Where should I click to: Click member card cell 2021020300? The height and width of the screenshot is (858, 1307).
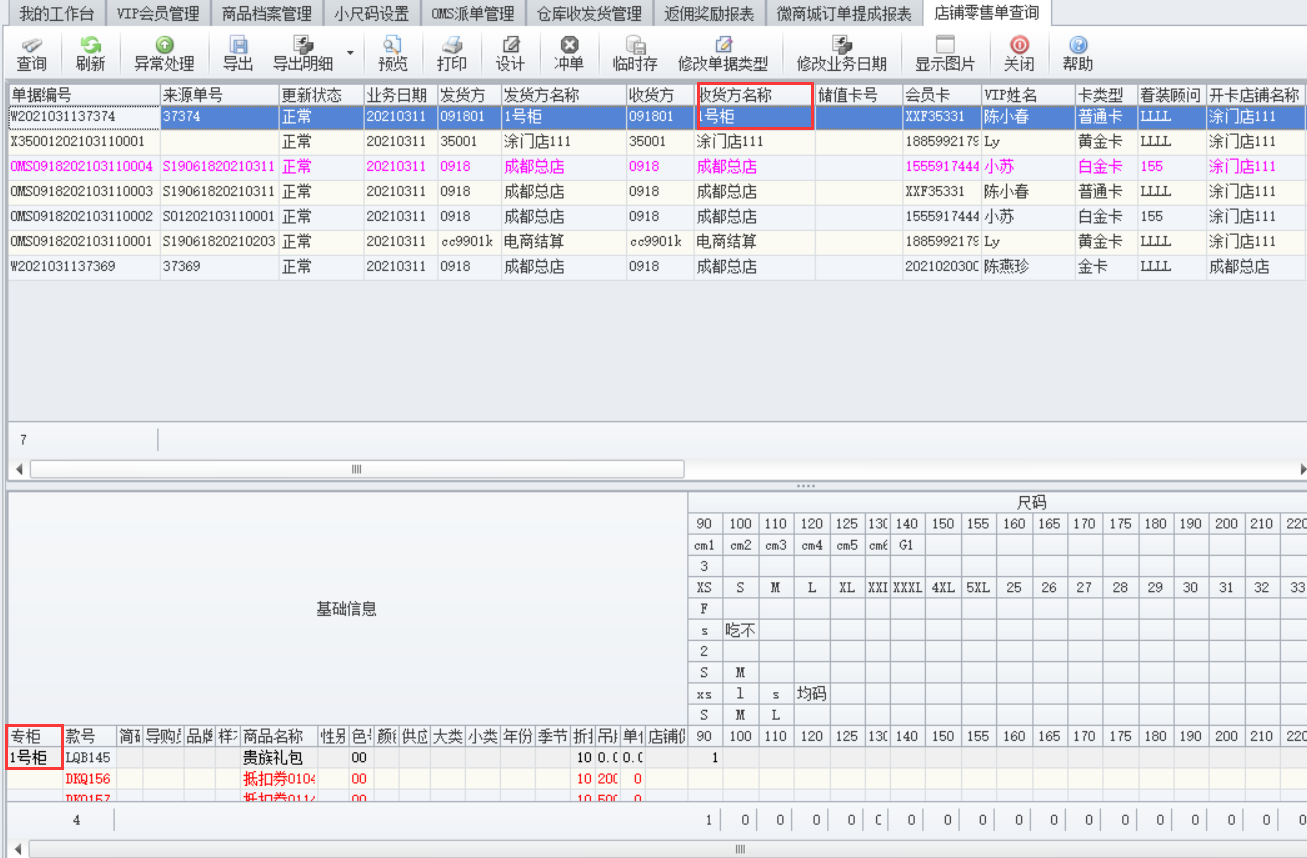[941, 267]
